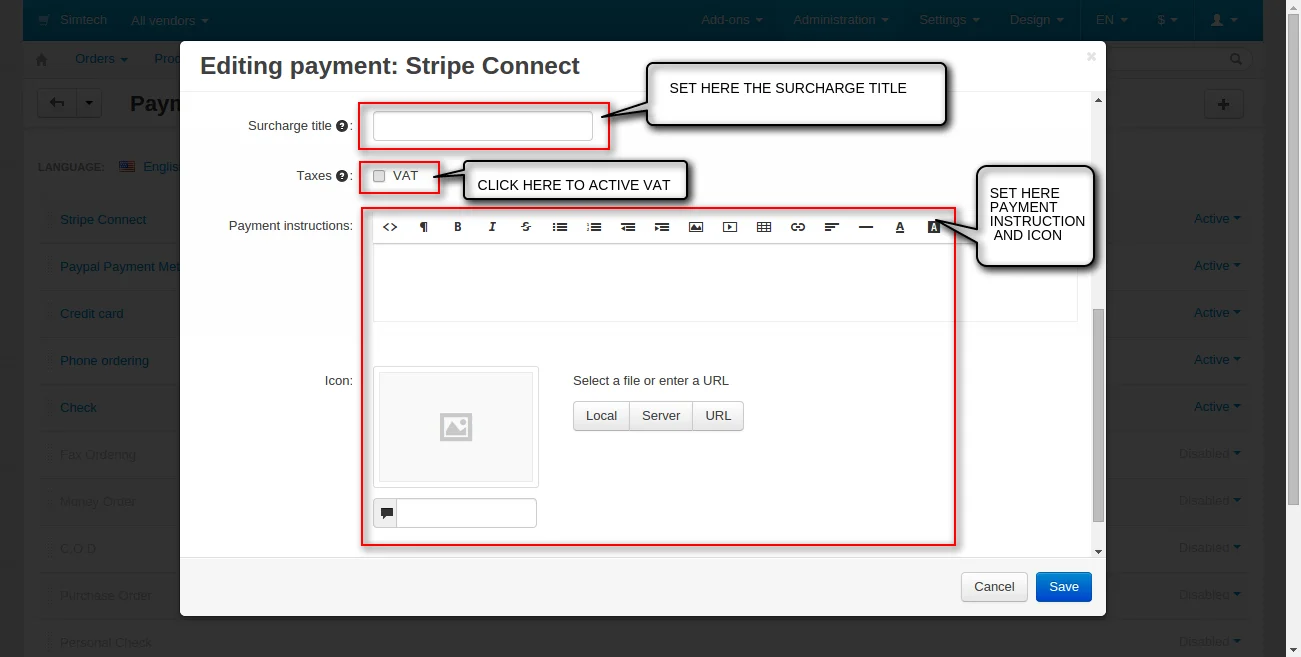Click the icon alt text comment icon
The width and height of the screenshot is (1301, 657).
pyautogui.click(x=386, y=513)
